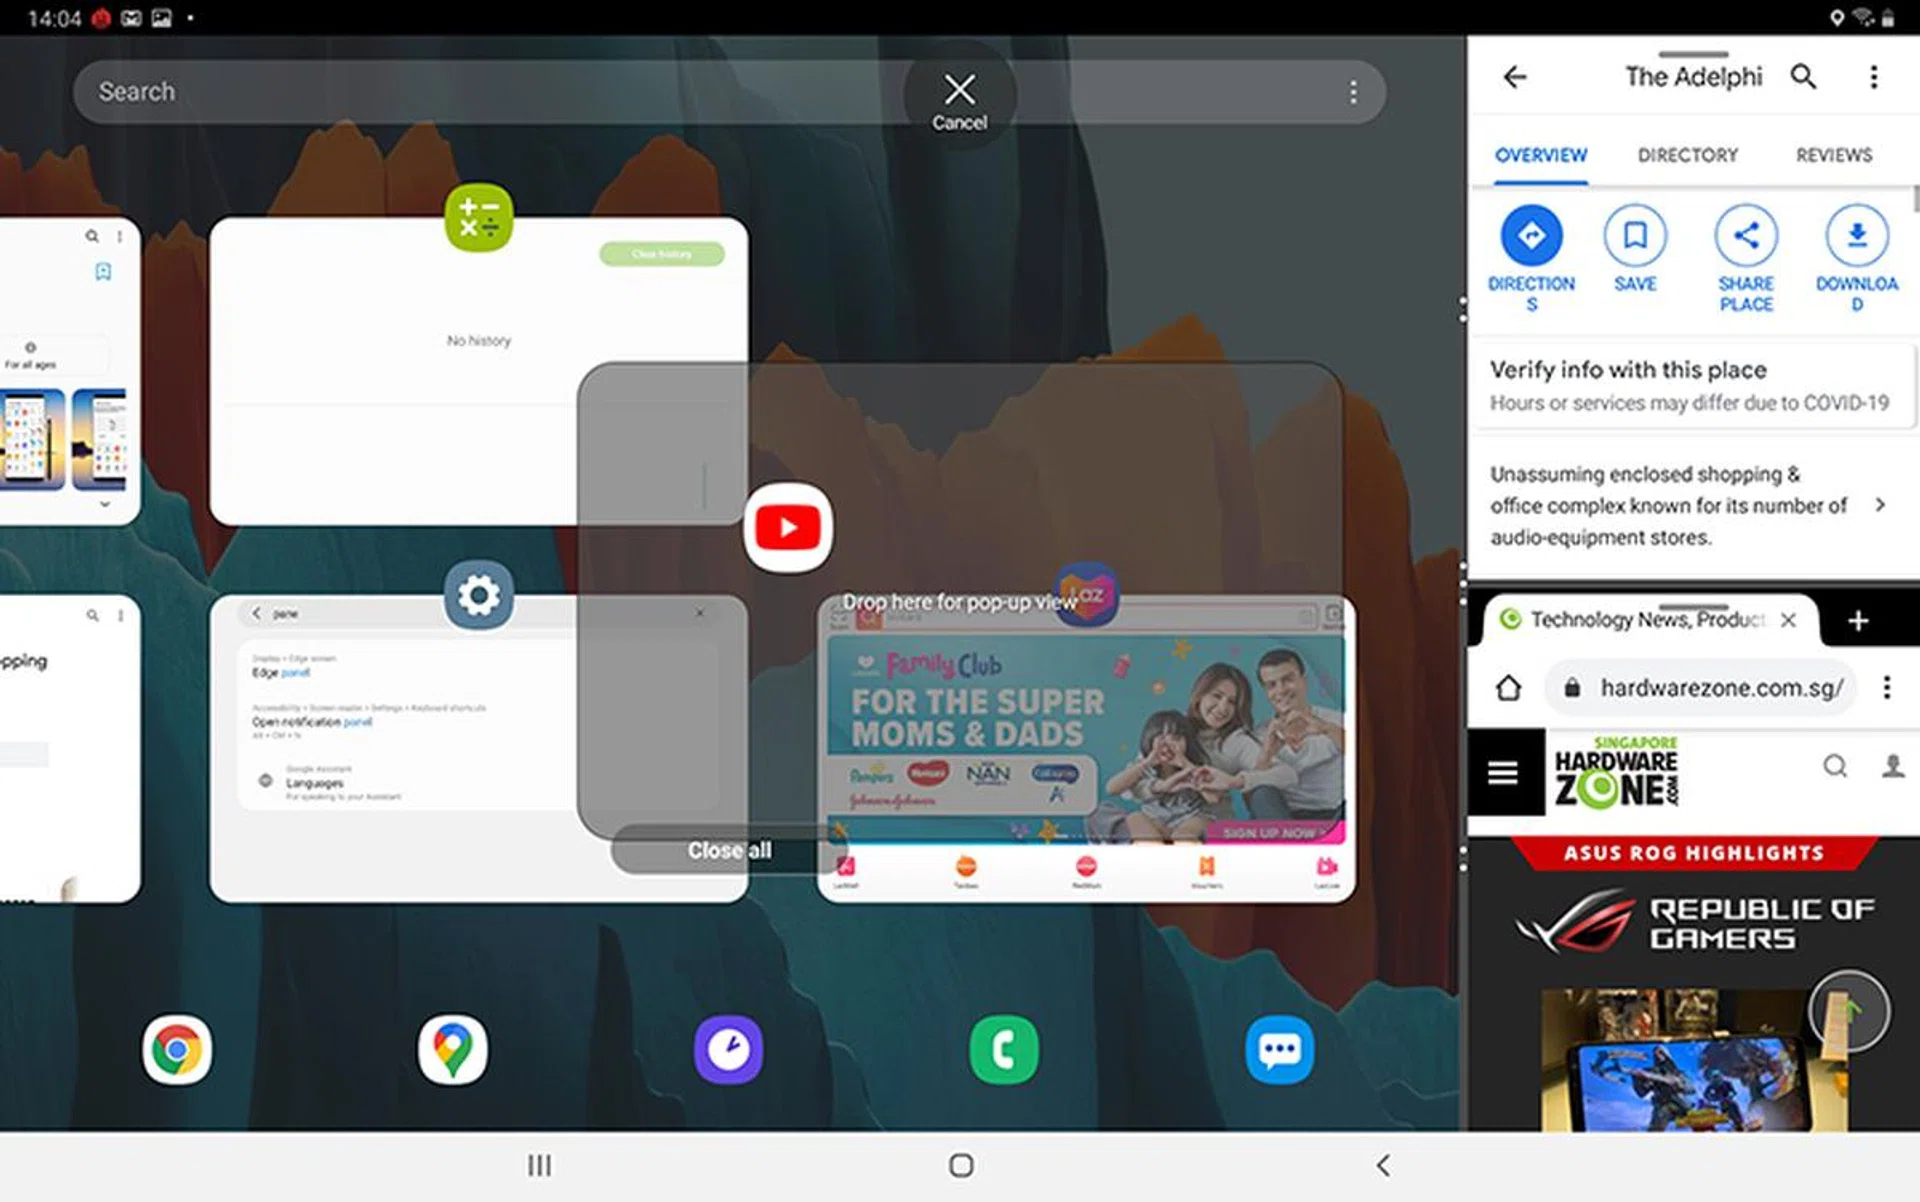Switch to the Directory tab
The width and height of the screenshot is (1920, 1202).
pos(1687,155)
